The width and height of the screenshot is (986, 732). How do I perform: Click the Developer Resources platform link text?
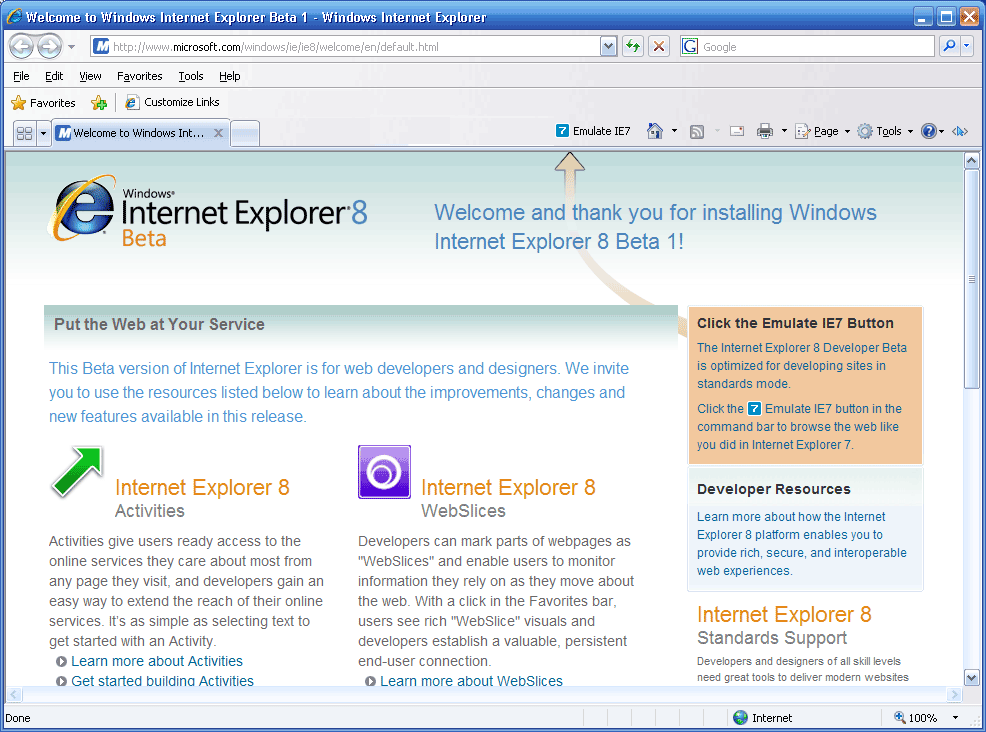point(802,543)
